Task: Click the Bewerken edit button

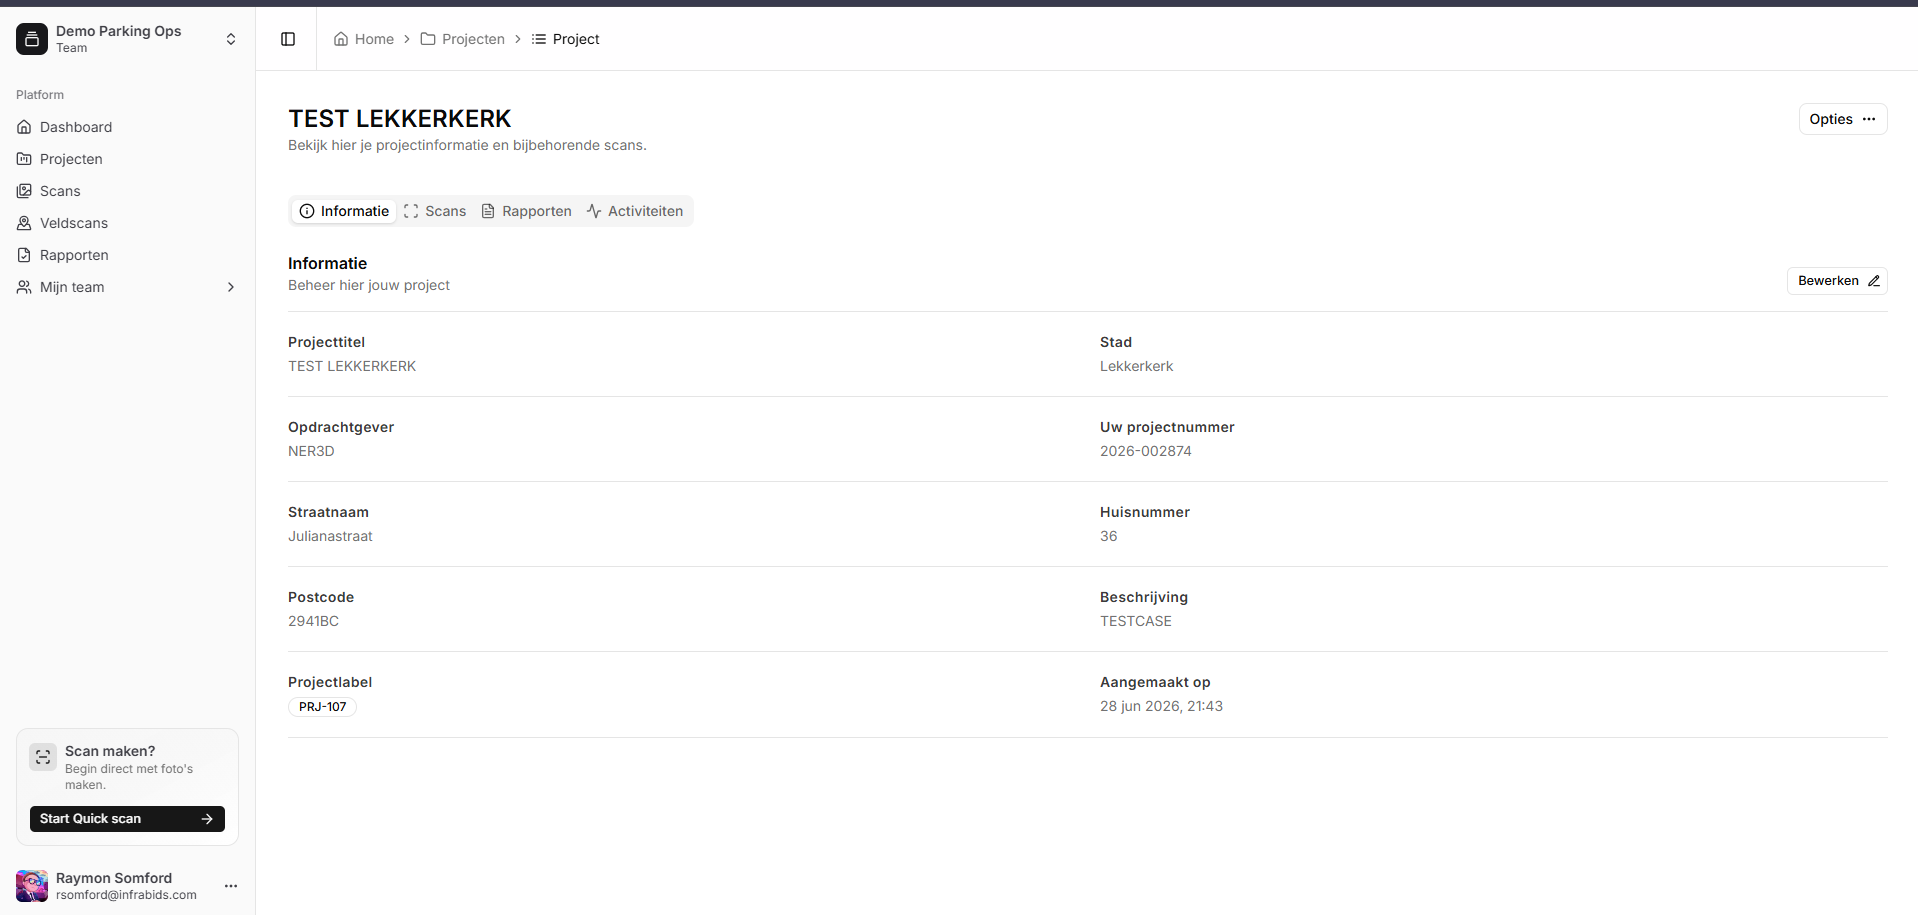Action: (1837, 281)
